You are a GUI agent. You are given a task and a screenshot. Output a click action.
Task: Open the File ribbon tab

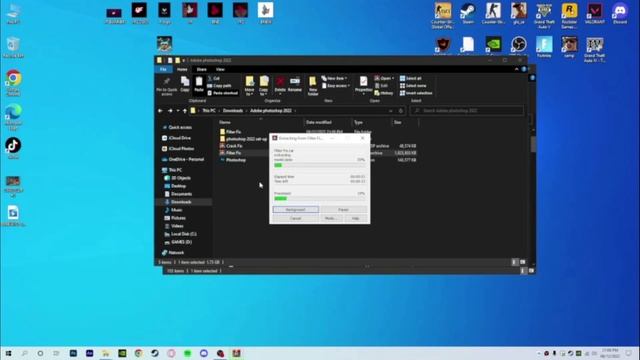(163, 69)
